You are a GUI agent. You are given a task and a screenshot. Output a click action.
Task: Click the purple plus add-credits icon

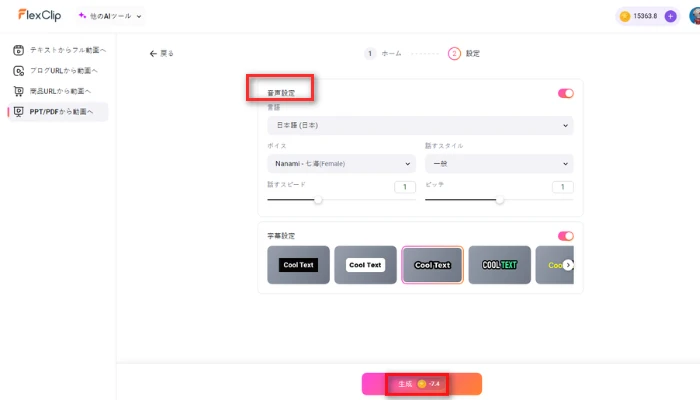click(x=670, y=16)
